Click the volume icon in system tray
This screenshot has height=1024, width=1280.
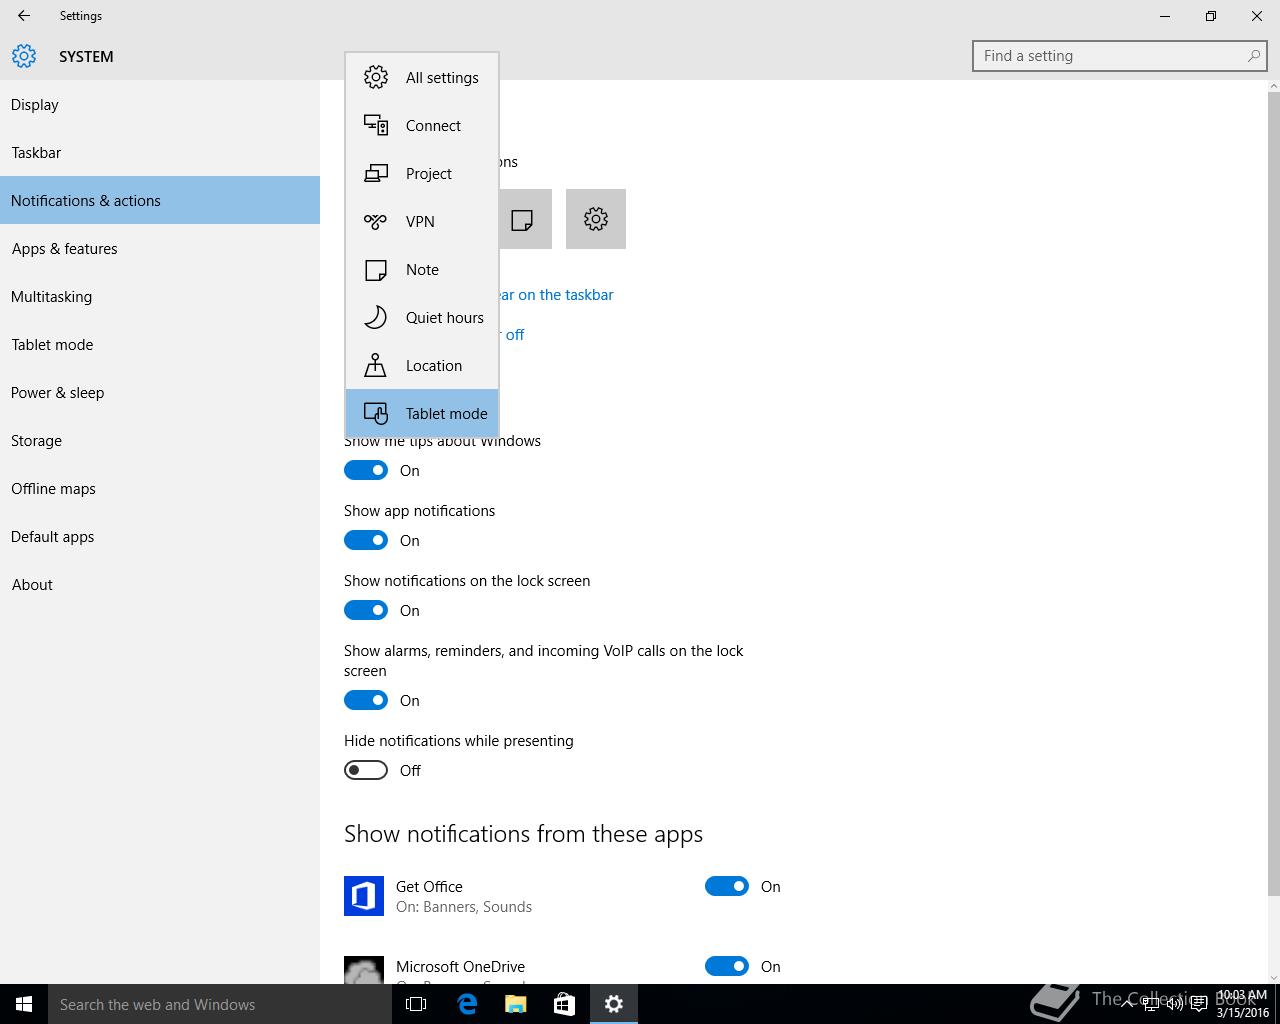[x=1174, y=1004]
